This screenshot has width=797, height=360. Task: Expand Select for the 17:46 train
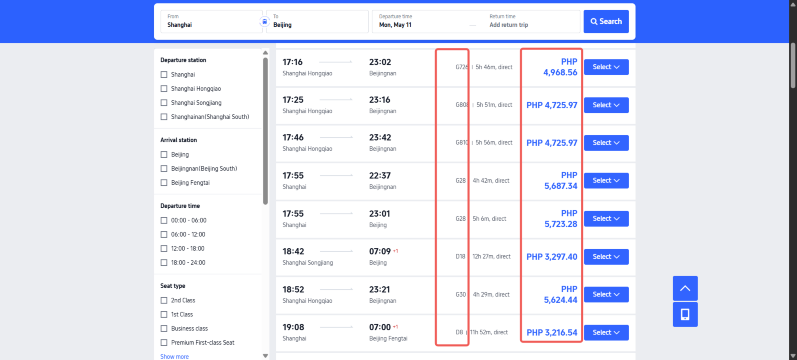point(606,143)
